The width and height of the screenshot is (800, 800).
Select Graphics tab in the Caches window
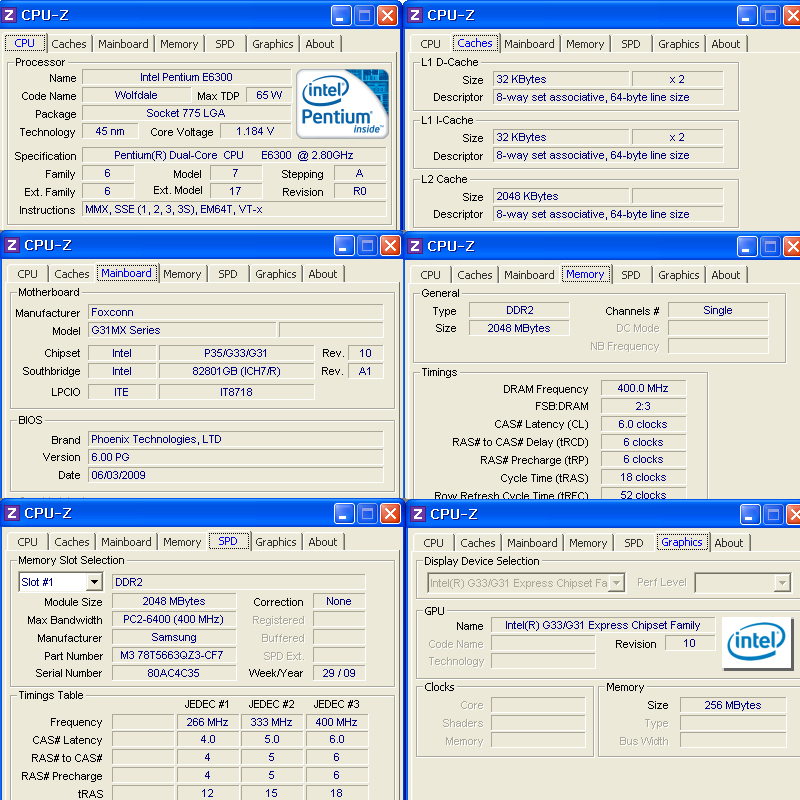tap(679, 44)
